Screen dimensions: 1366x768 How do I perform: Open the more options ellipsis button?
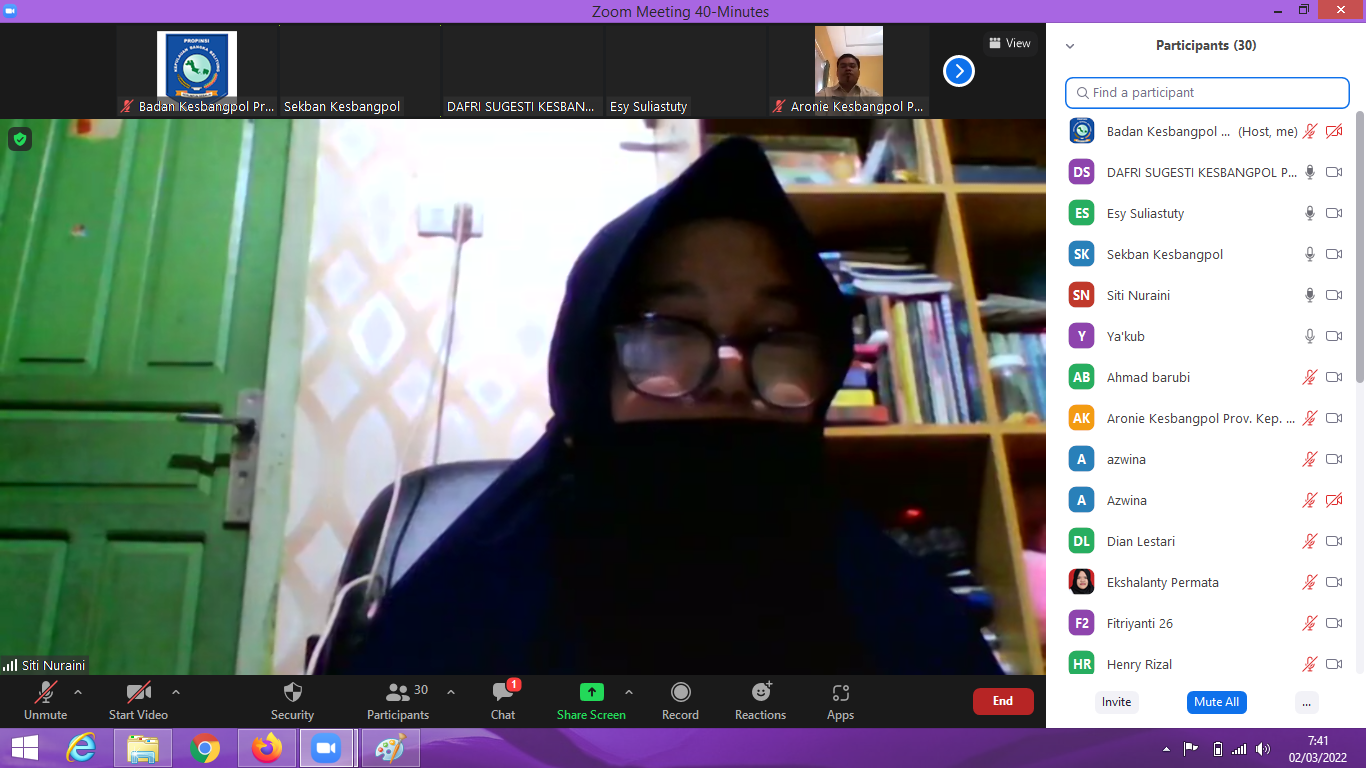click(x=1305, y=702)
